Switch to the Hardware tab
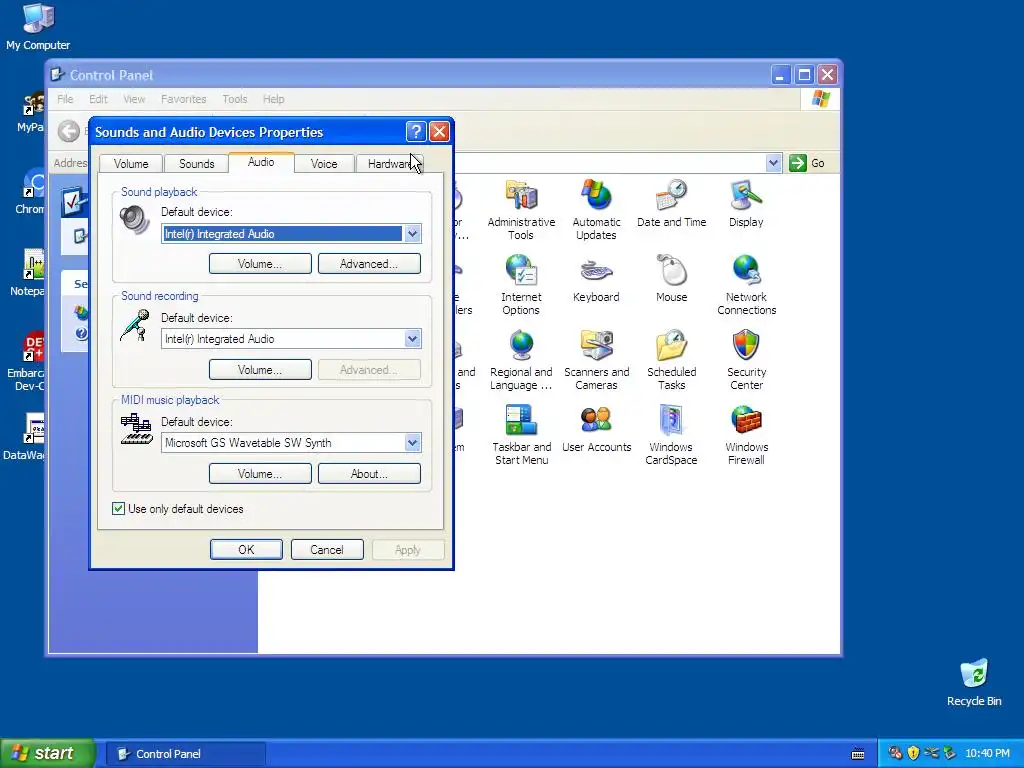 [389, 164]
